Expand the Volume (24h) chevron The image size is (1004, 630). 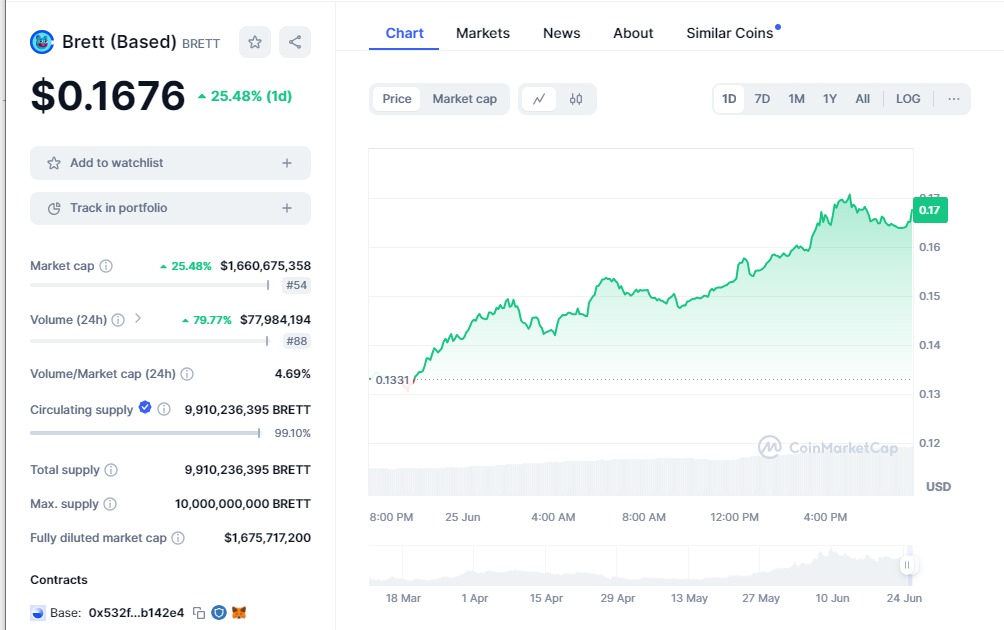[138, 319]
